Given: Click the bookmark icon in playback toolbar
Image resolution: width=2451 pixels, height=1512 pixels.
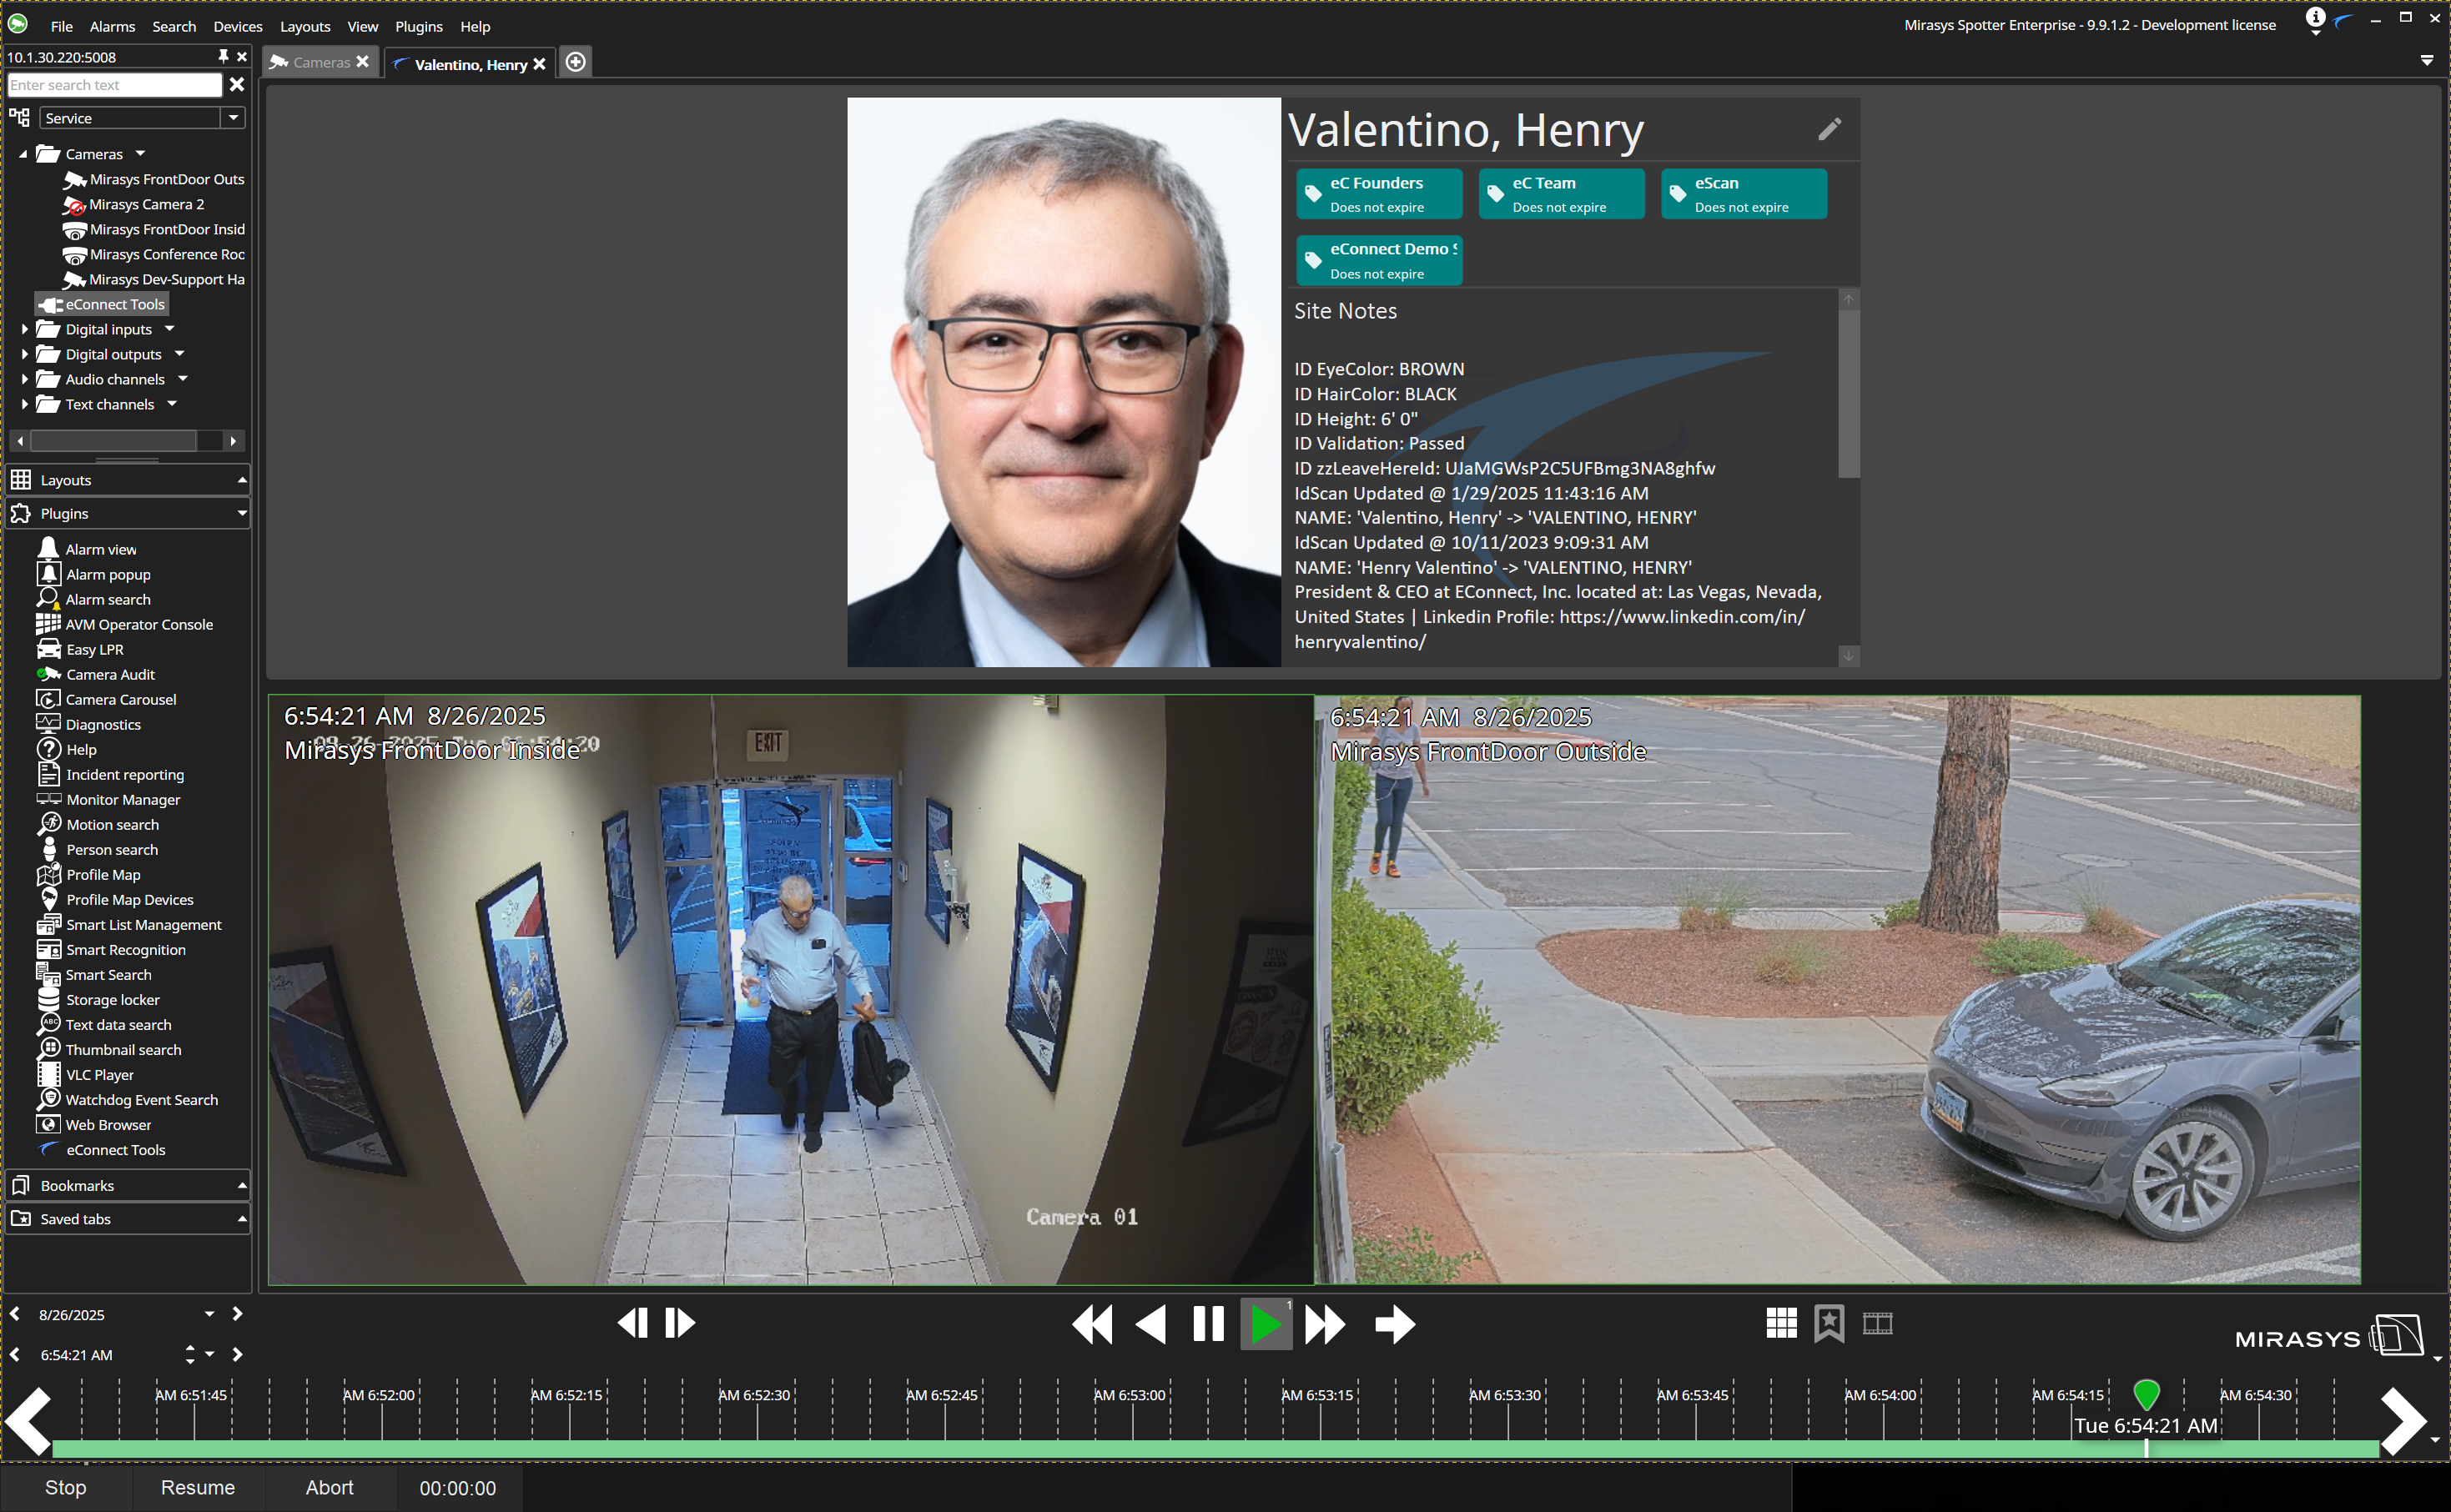Looking at the screenshot, I should pos(1829,1323).
